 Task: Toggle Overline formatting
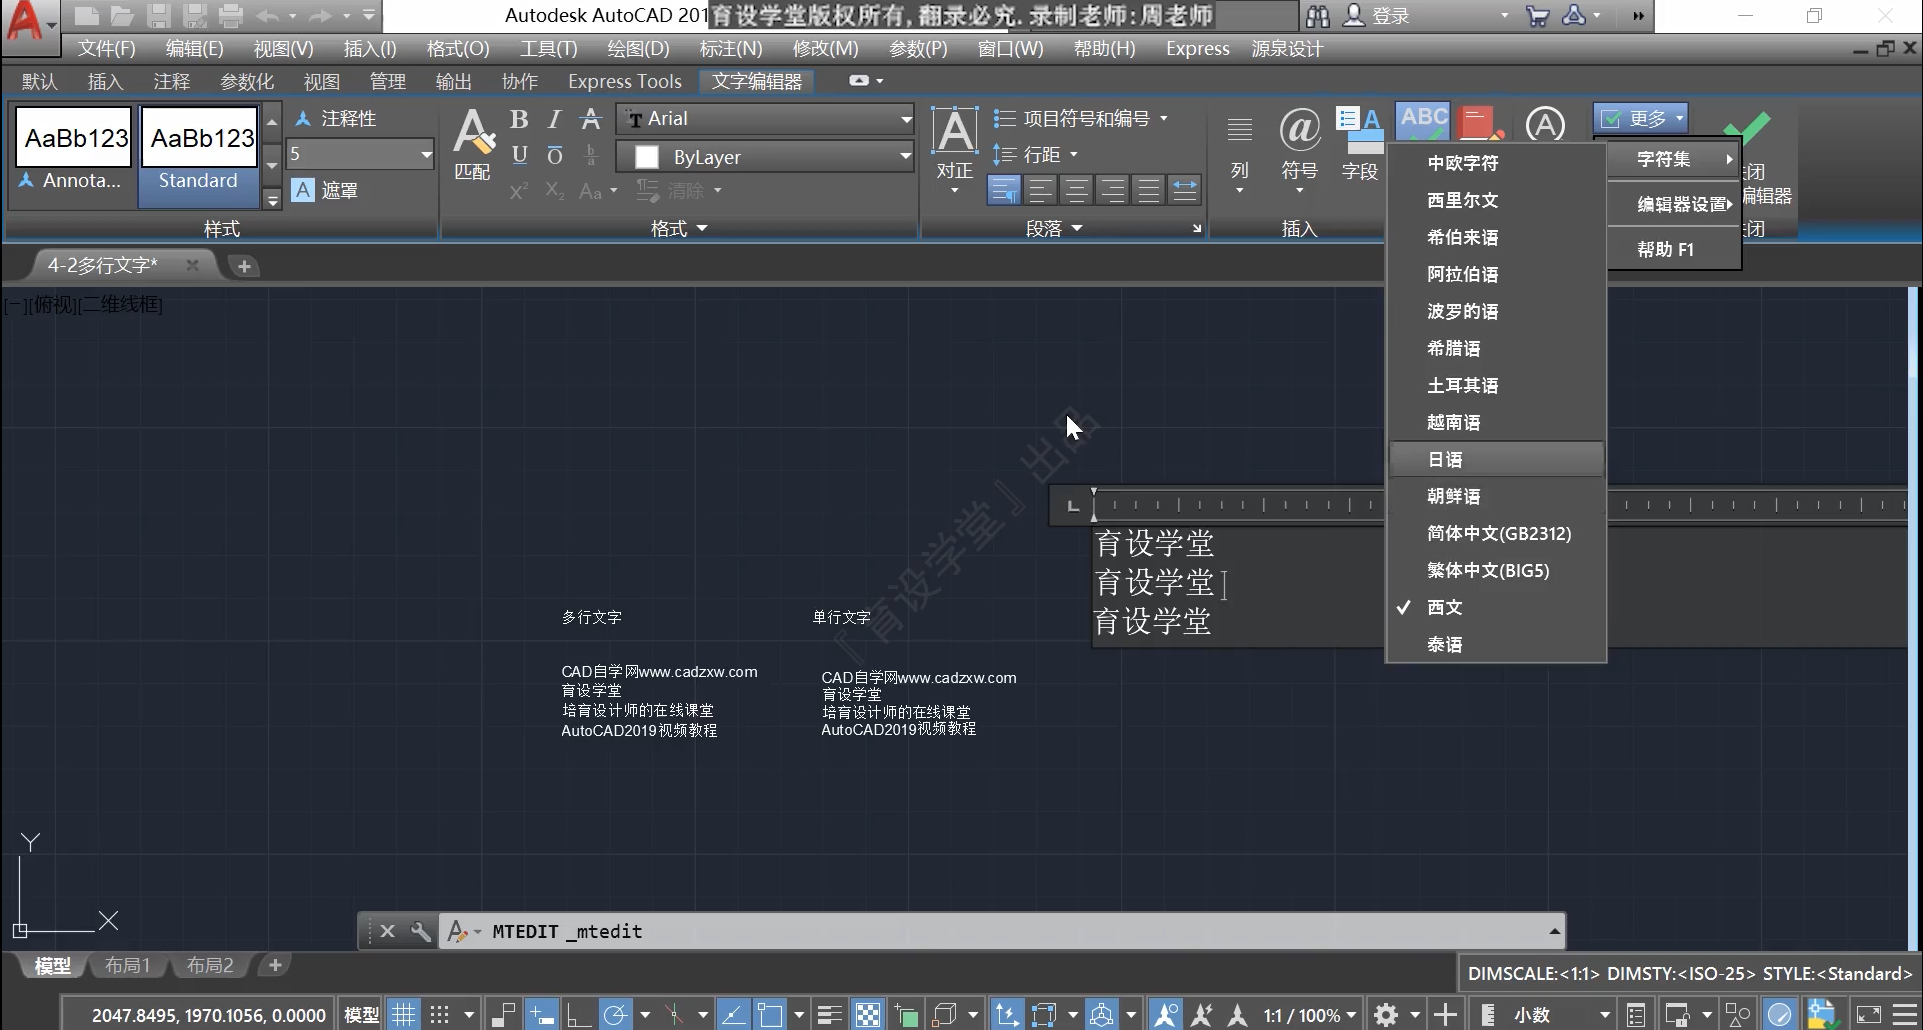click(x=555, y=155)
